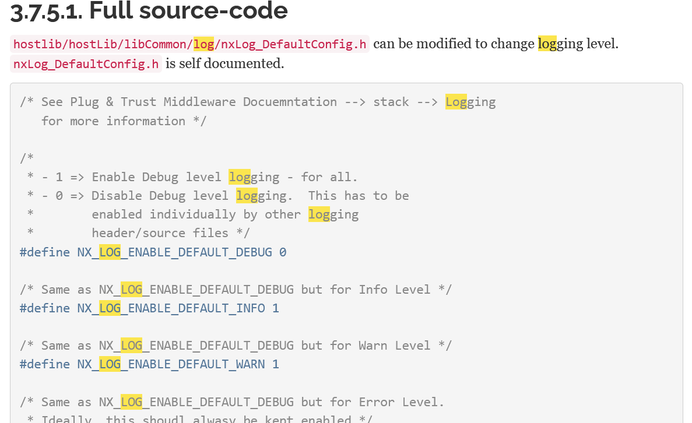The image size is (692, 423).
Task: Click the comment ending "for Info Level"
Action: click(x=236, y=289)
